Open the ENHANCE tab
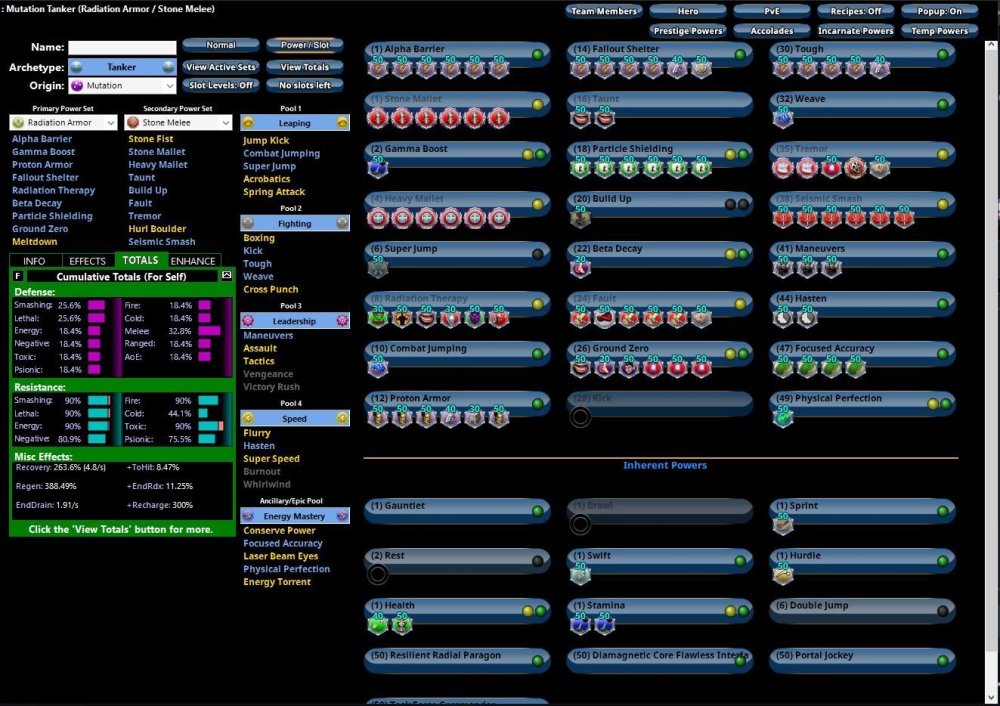 click(193, 261)
